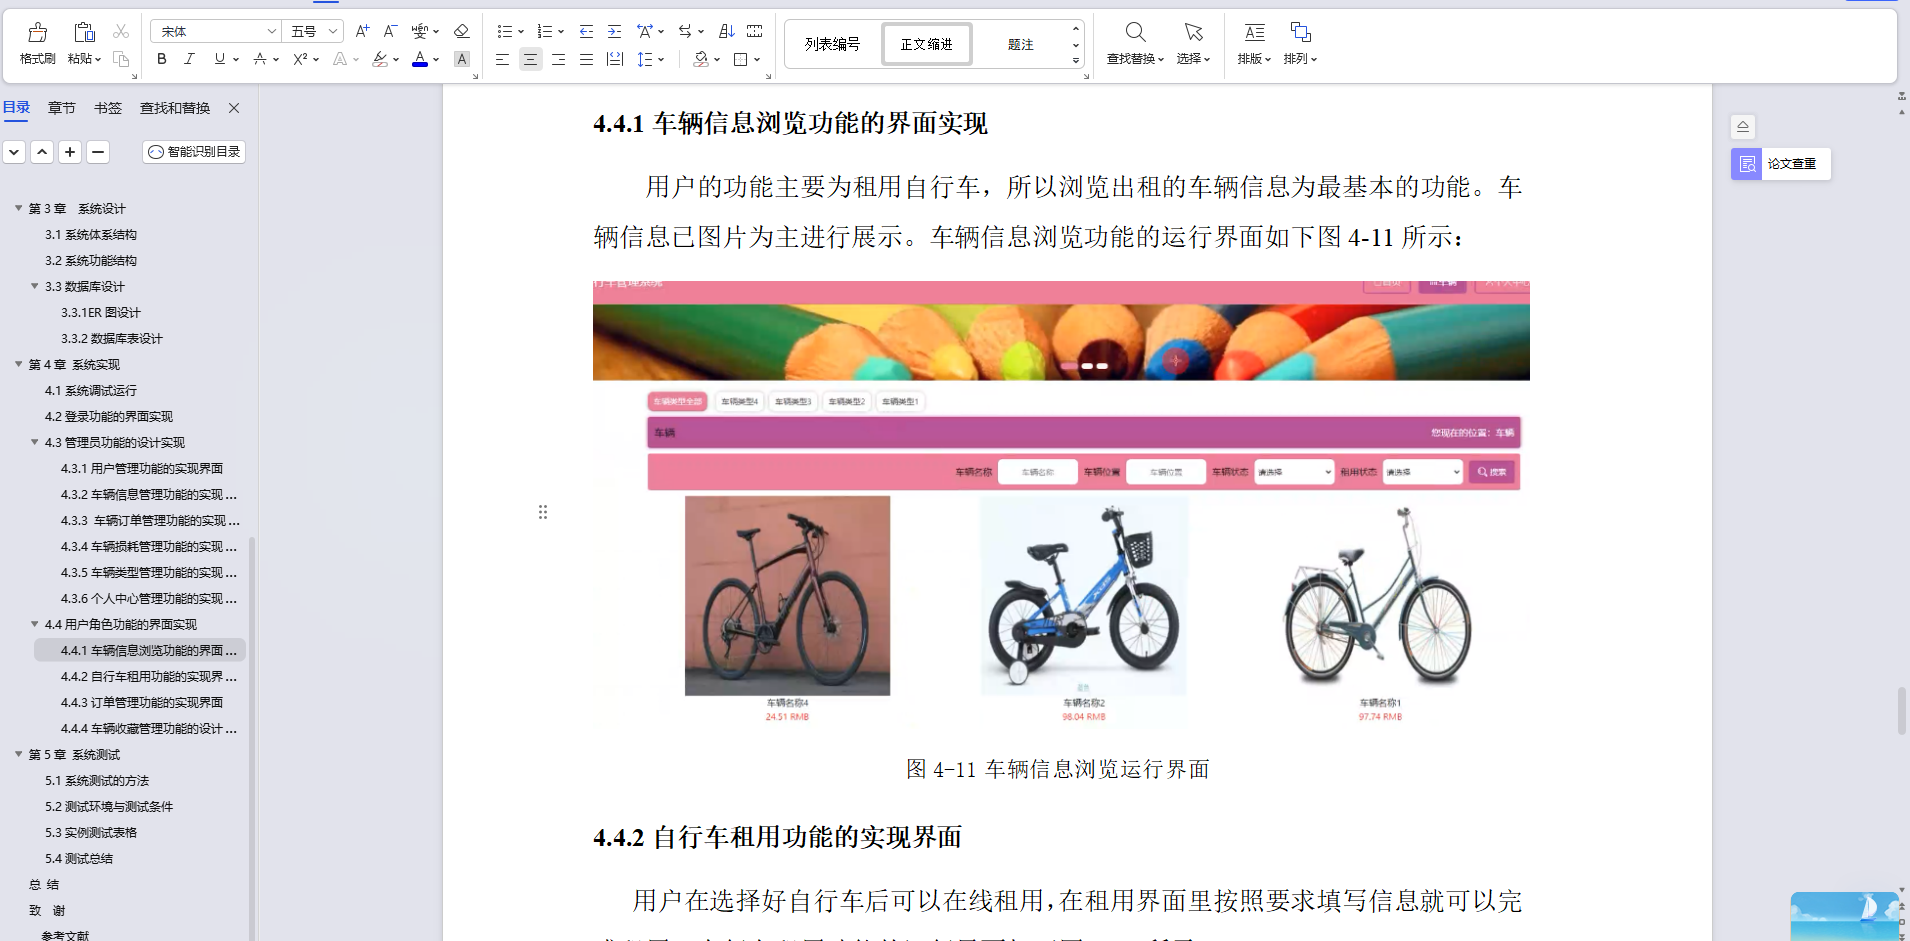The width and height of the screenshot is (1910, 941).
Task: Switch to the 查找和替换 tab
Action: point(175,108)
